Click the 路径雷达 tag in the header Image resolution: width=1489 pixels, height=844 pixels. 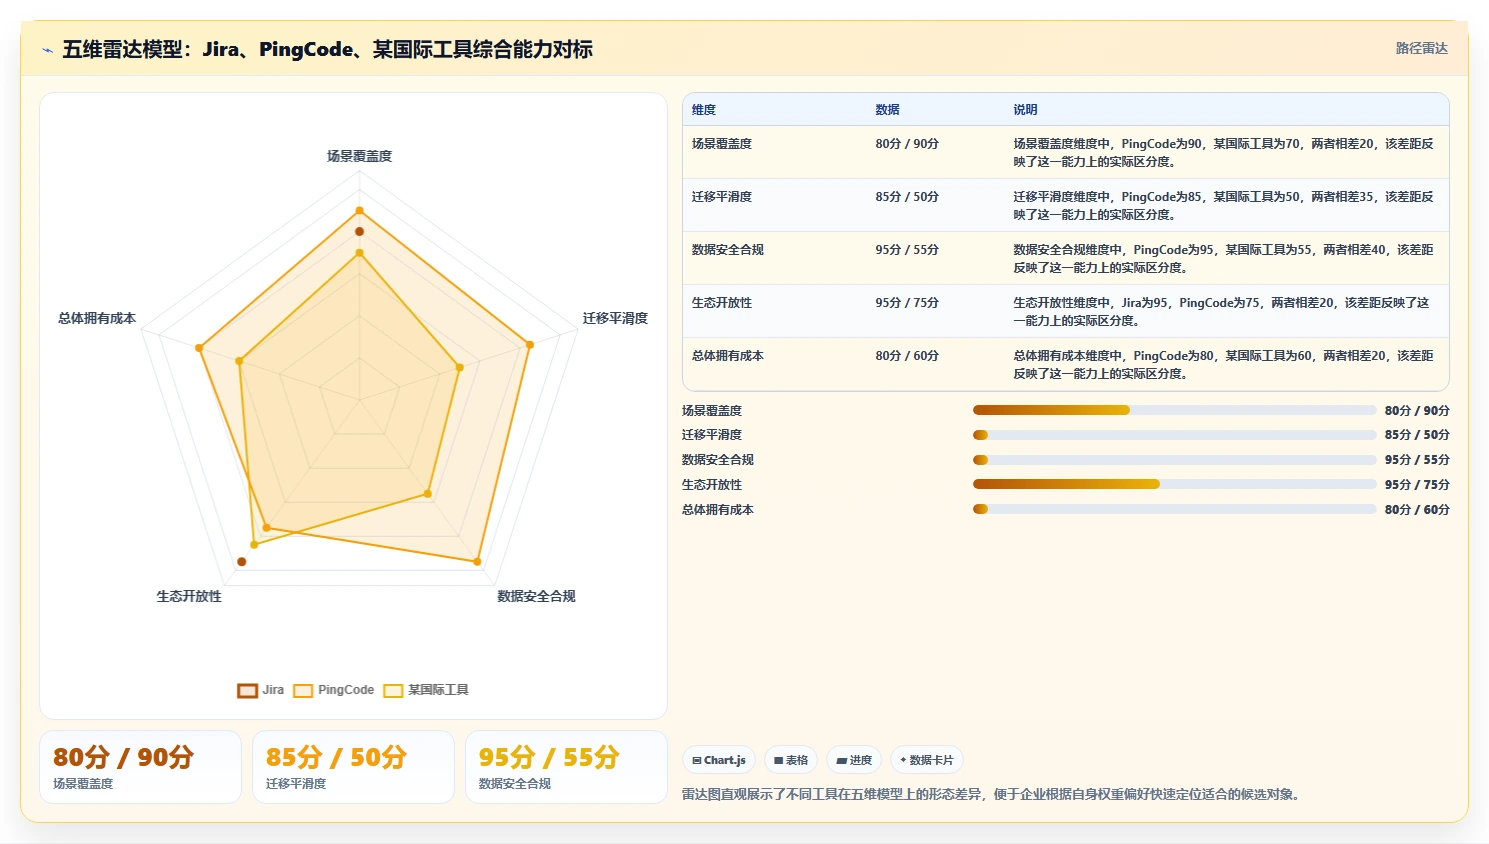pos(1422,48)
